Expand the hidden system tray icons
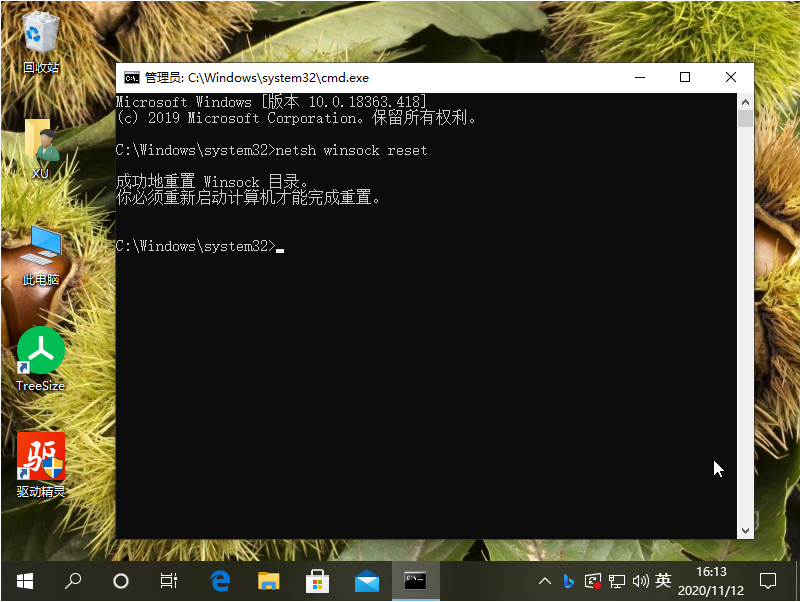 coord(545,580)
